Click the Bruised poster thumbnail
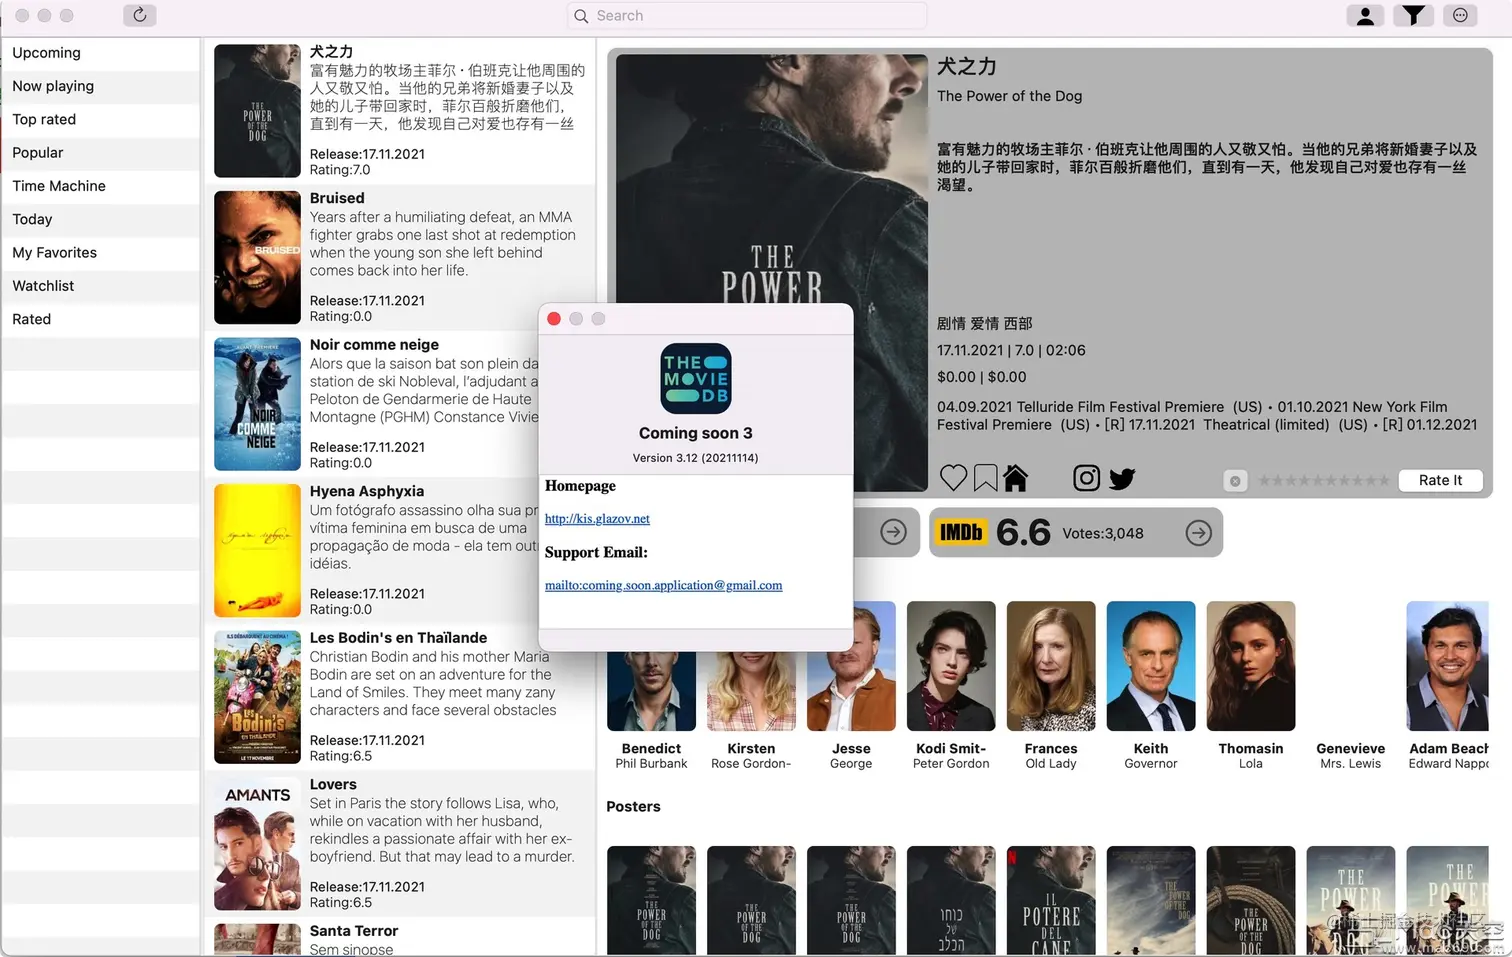 (x=257, y=257)
